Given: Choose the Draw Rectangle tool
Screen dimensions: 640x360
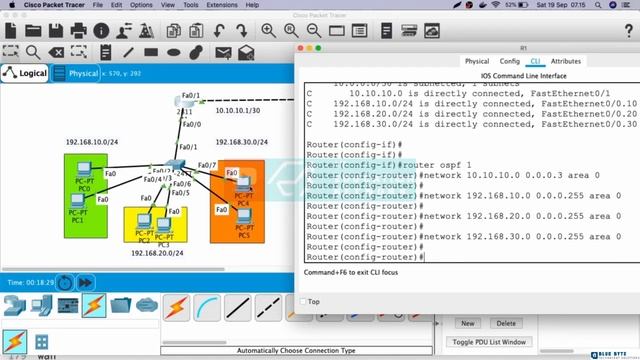Looking at the screenshot, I should click(151, 52).
